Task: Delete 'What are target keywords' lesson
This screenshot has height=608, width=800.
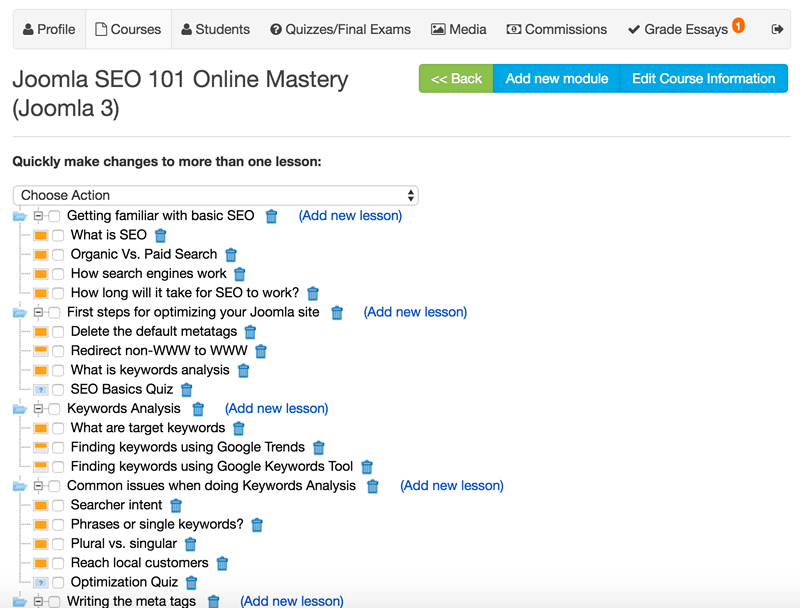Action: click(239, 428)
